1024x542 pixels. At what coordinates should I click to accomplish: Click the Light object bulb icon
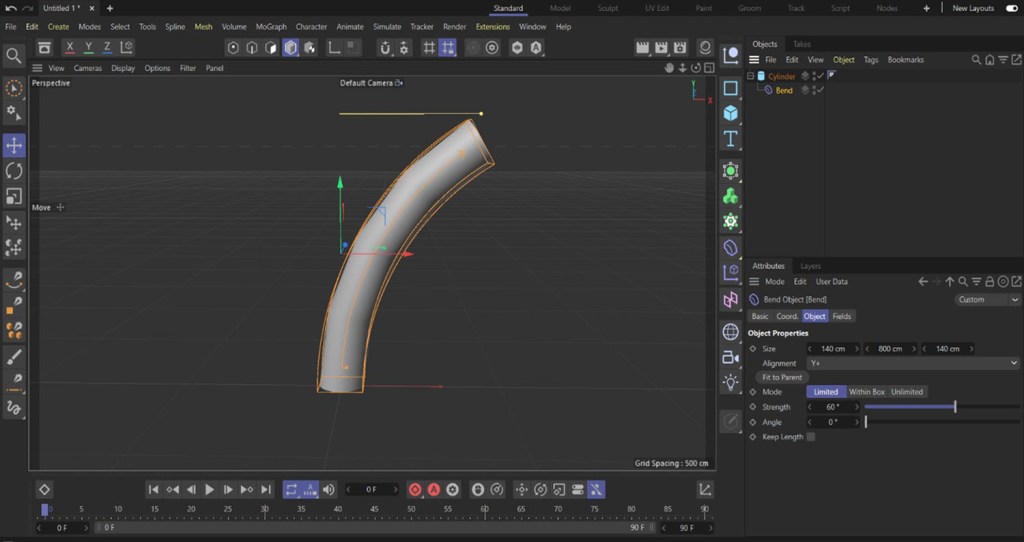731,382
